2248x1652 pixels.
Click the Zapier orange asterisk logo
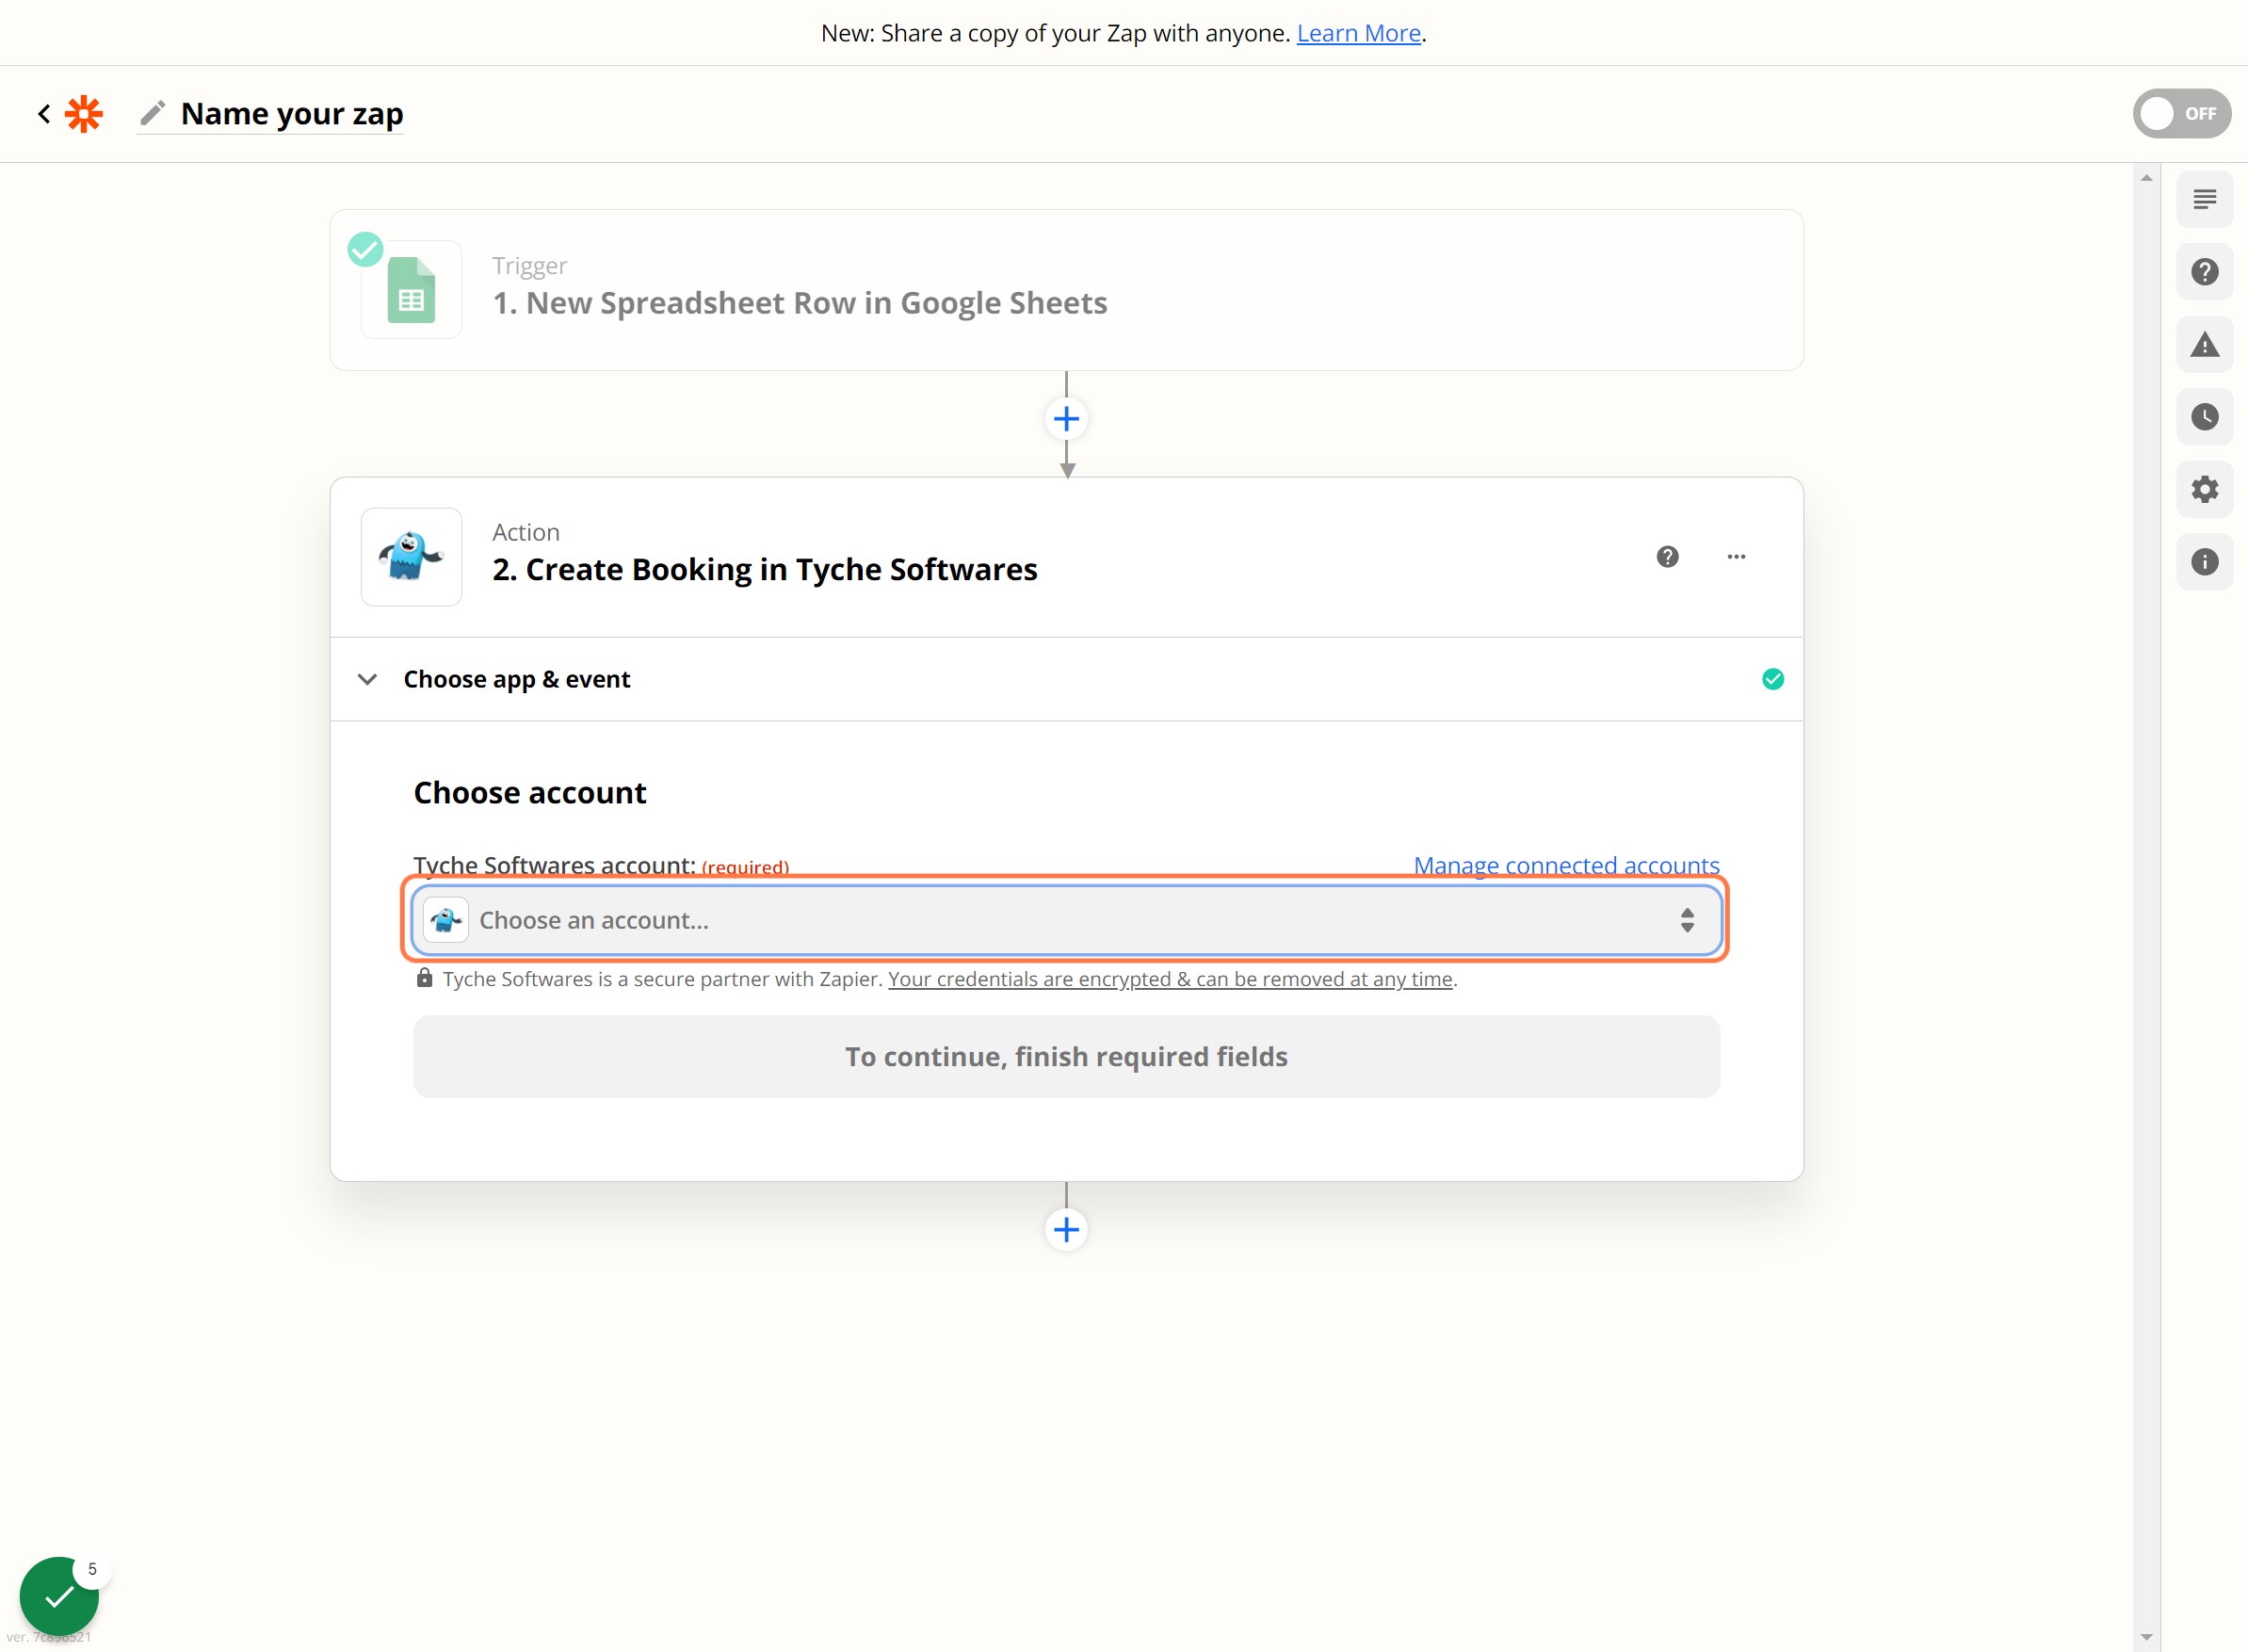pos(84,113)
